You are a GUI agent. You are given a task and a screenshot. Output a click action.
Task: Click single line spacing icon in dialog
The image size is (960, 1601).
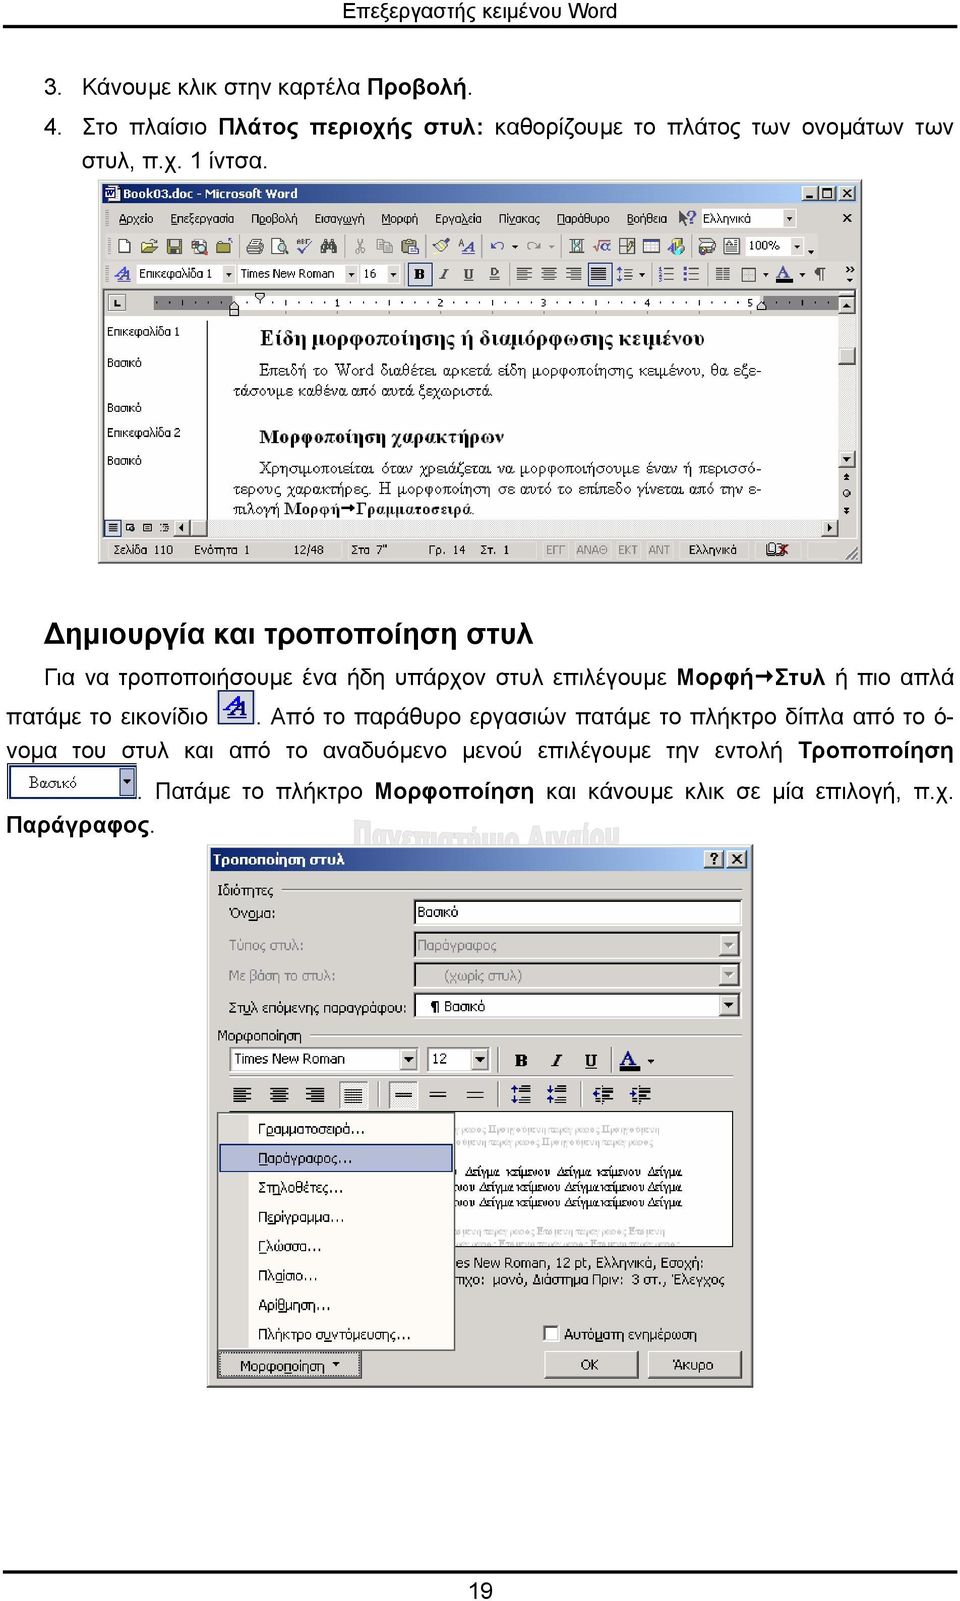[x=403, y=1095]
